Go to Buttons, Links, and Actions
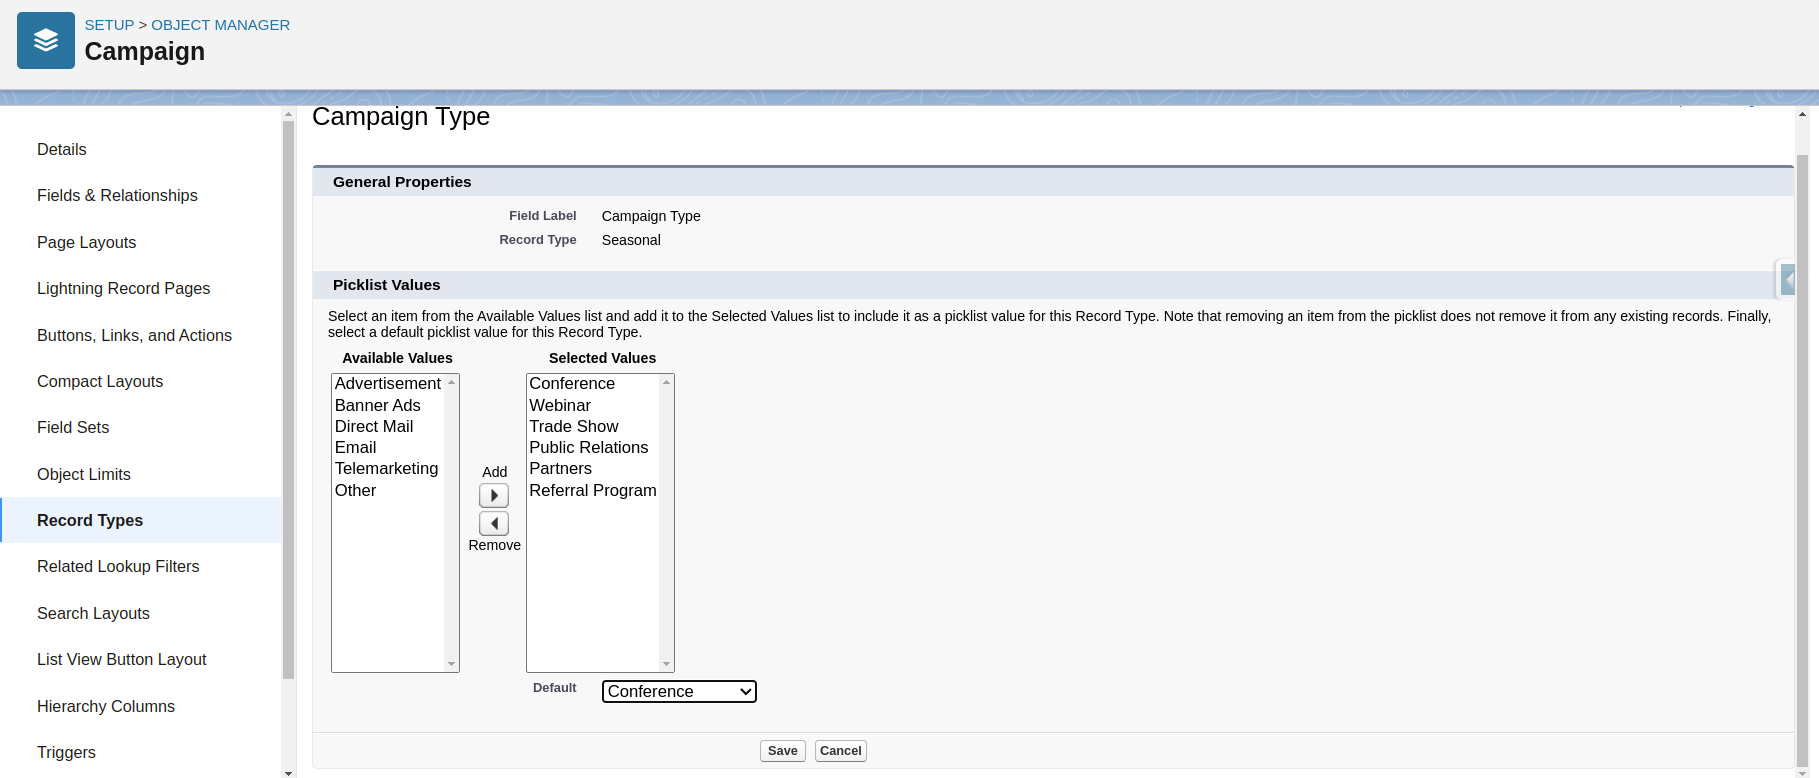Screen dimensions: 1819x778 pos(134,335)
